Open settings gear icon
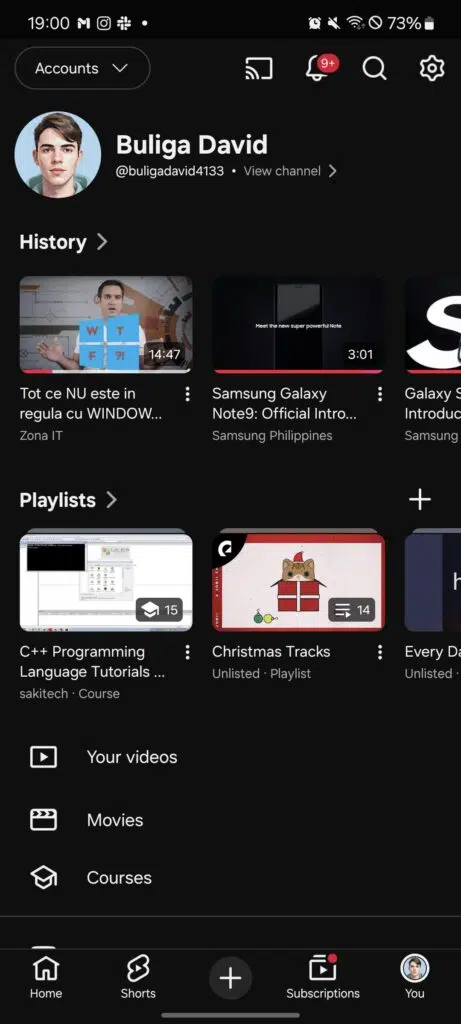 432,68
